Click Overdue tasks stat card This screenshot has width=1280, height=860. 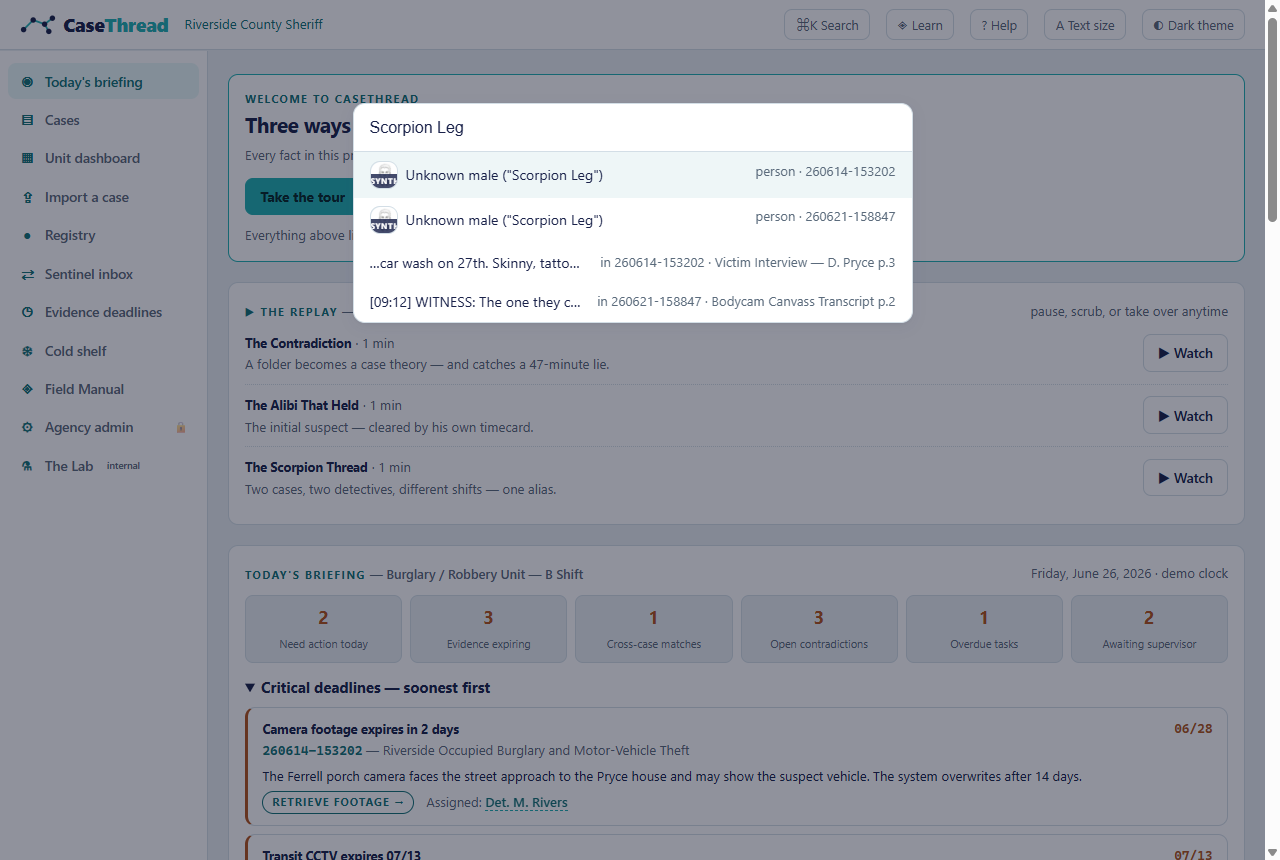click(x=984, y=629)
